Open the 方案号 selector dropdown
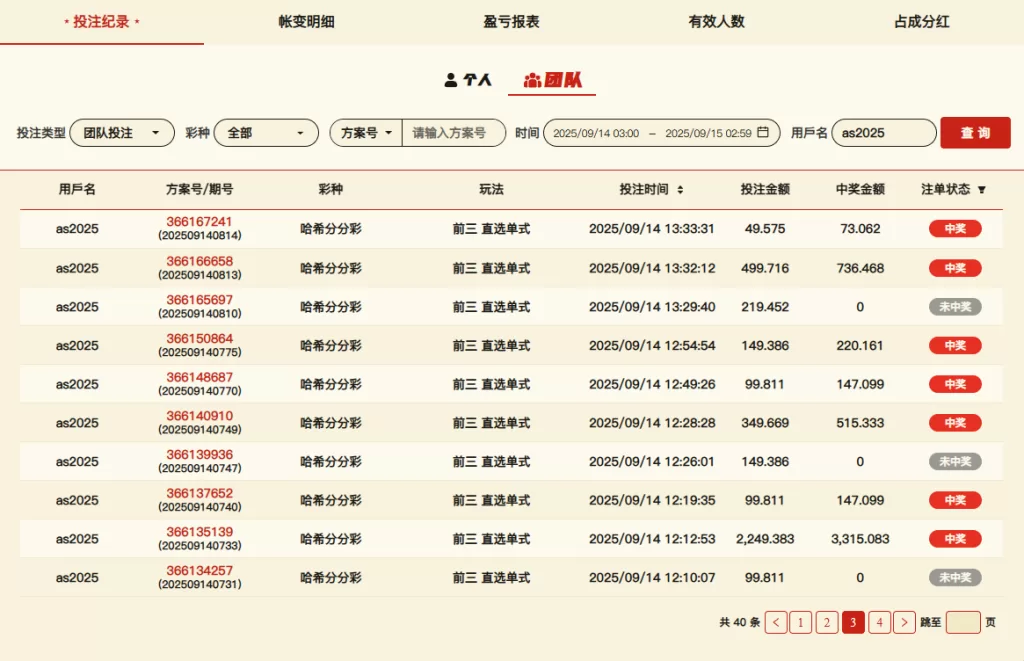 366,133
